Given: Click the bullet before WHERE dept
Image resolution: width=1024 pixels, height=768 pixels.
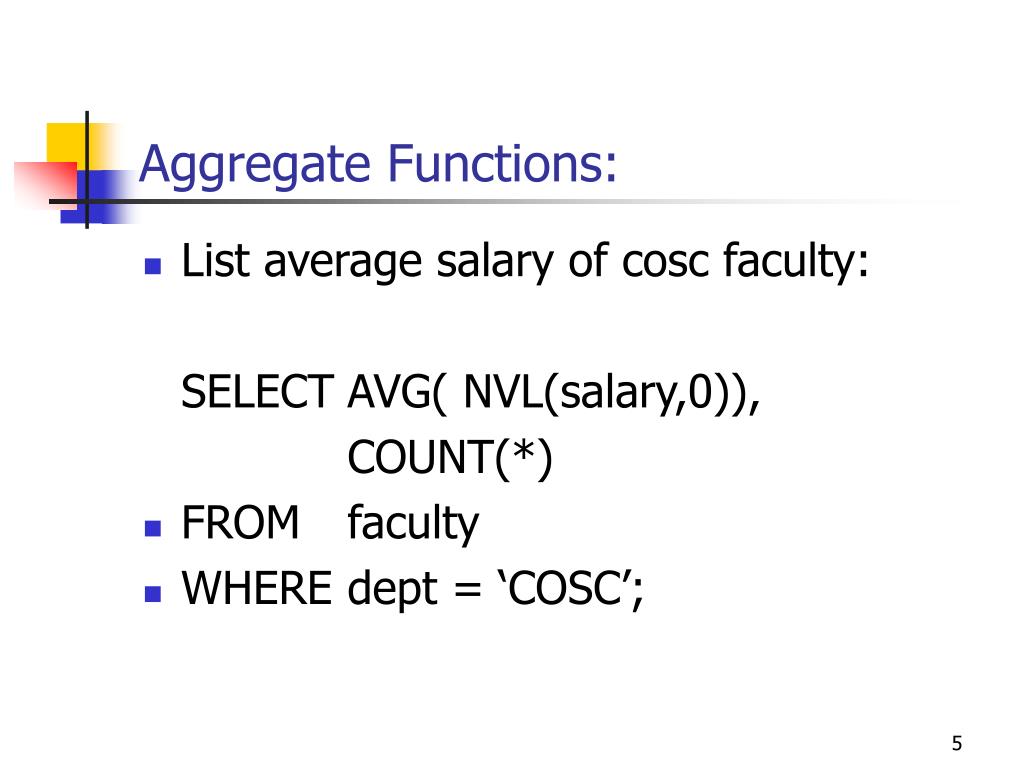Looking at the screenshot, I should (153, 593).
